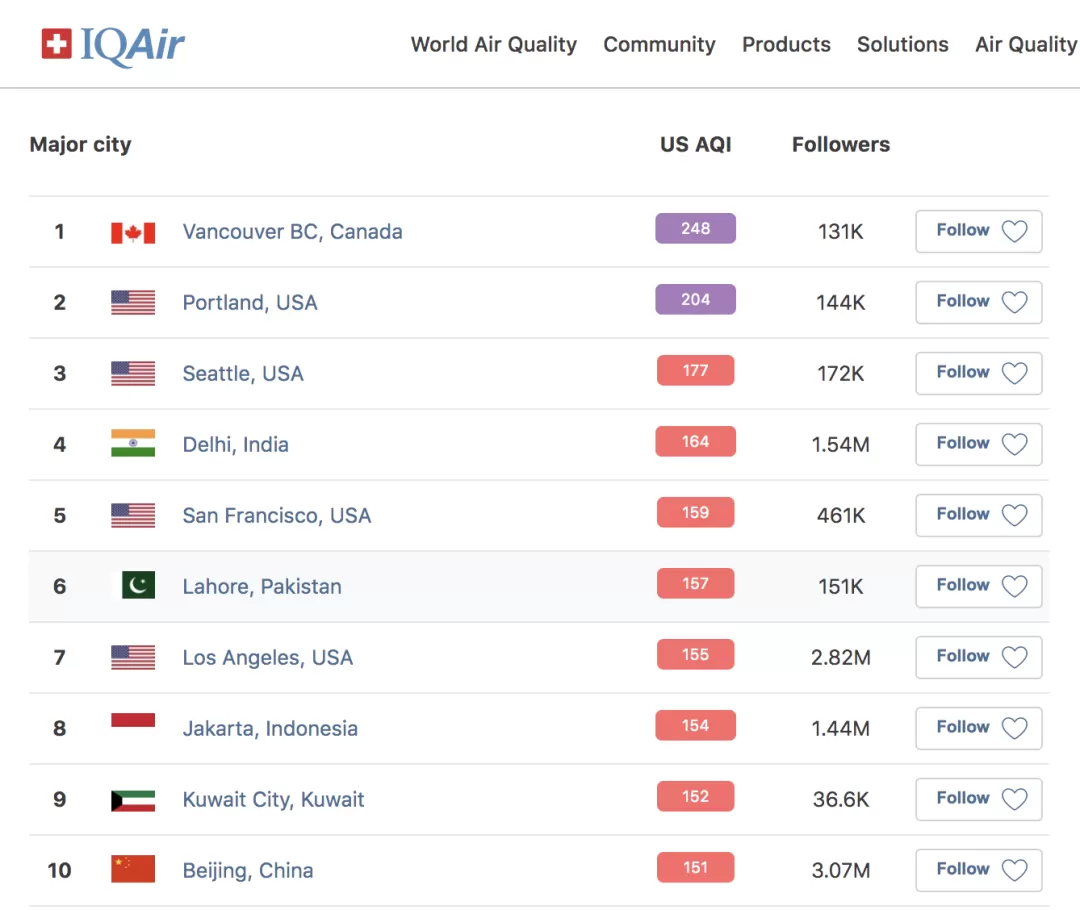Click the red 177 AQI badge

point(696,371)
